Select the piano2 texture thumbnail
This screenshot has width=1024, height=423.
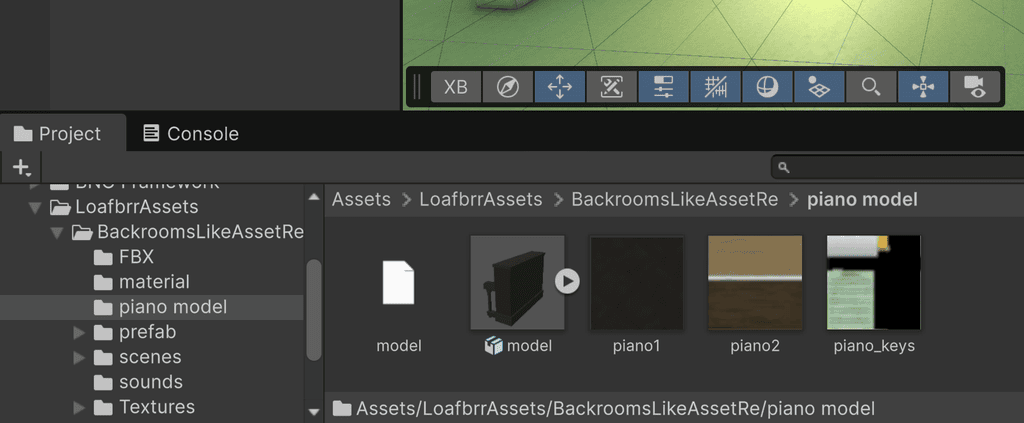point(755,283)
